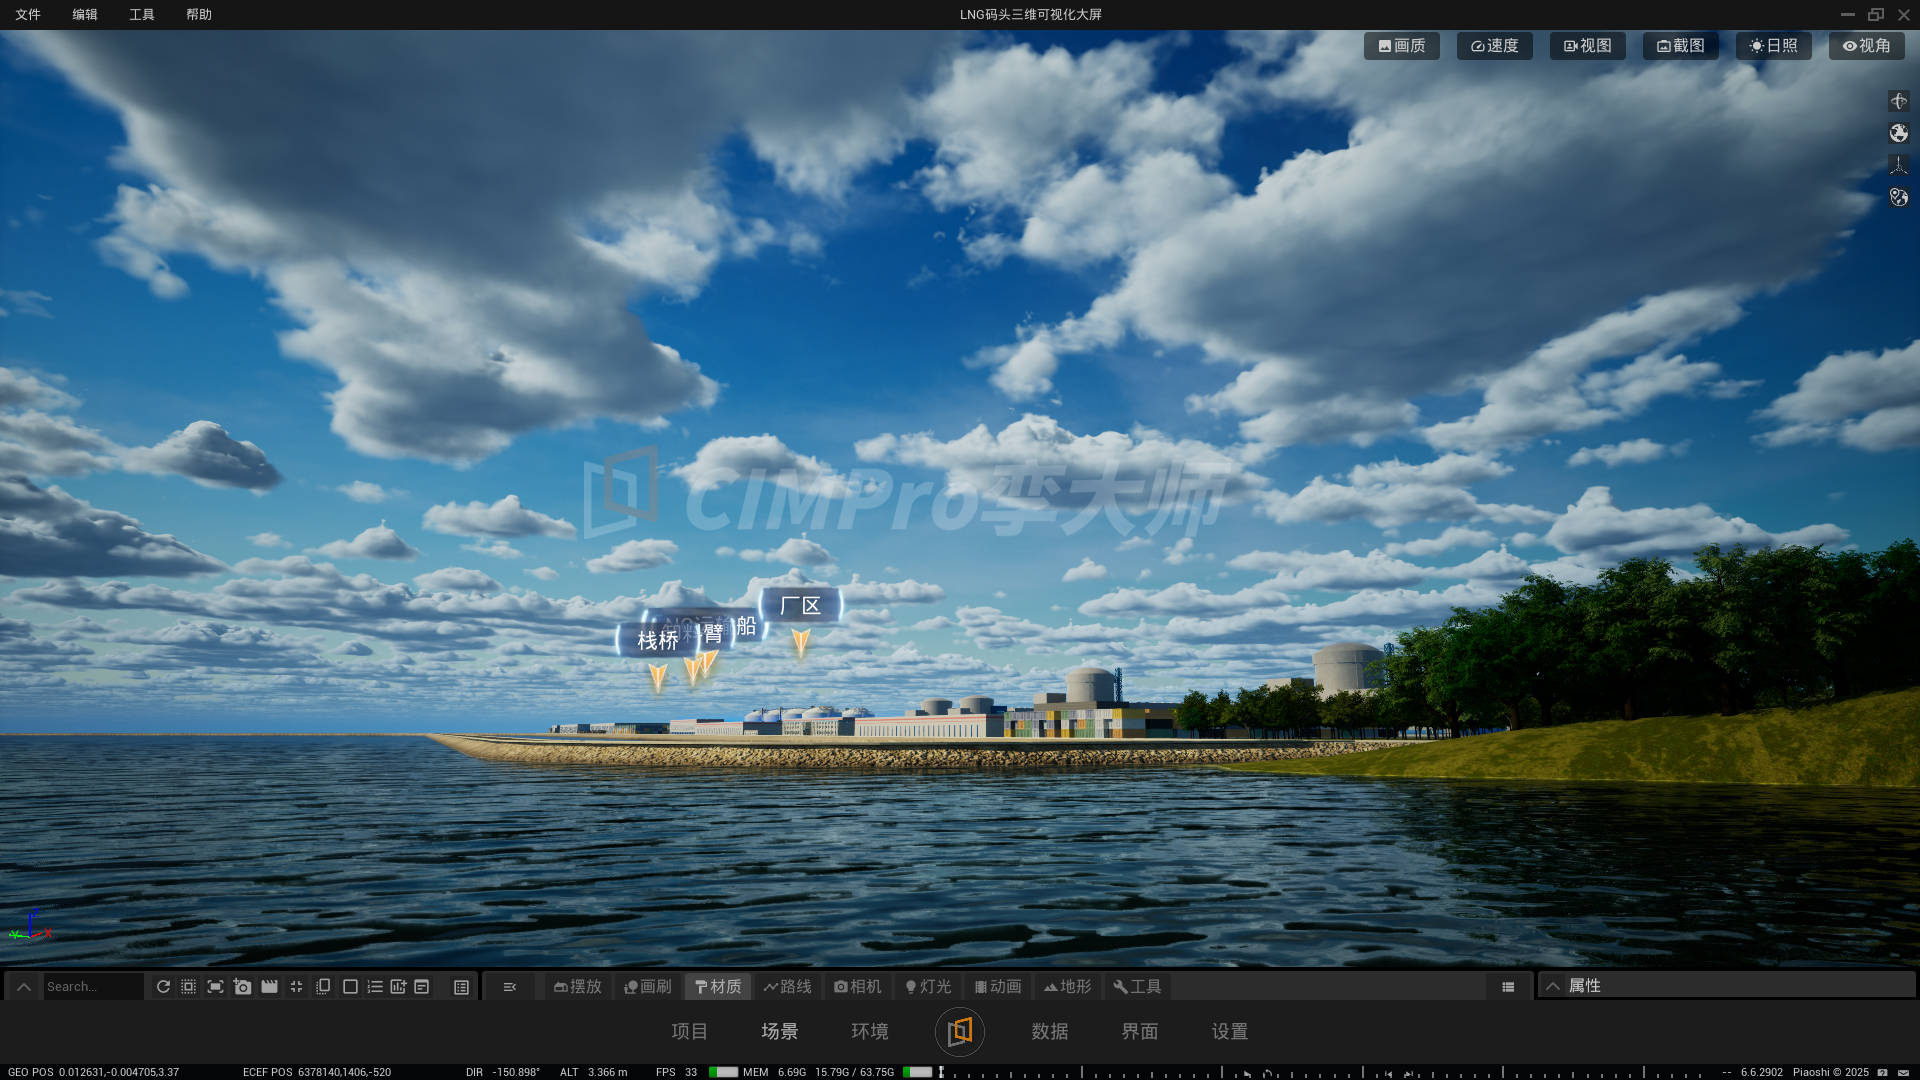Viewport: 1920px width, 1080px height.
Task: Open the 画质 quality dropdown
Action: click(1402, 46)
